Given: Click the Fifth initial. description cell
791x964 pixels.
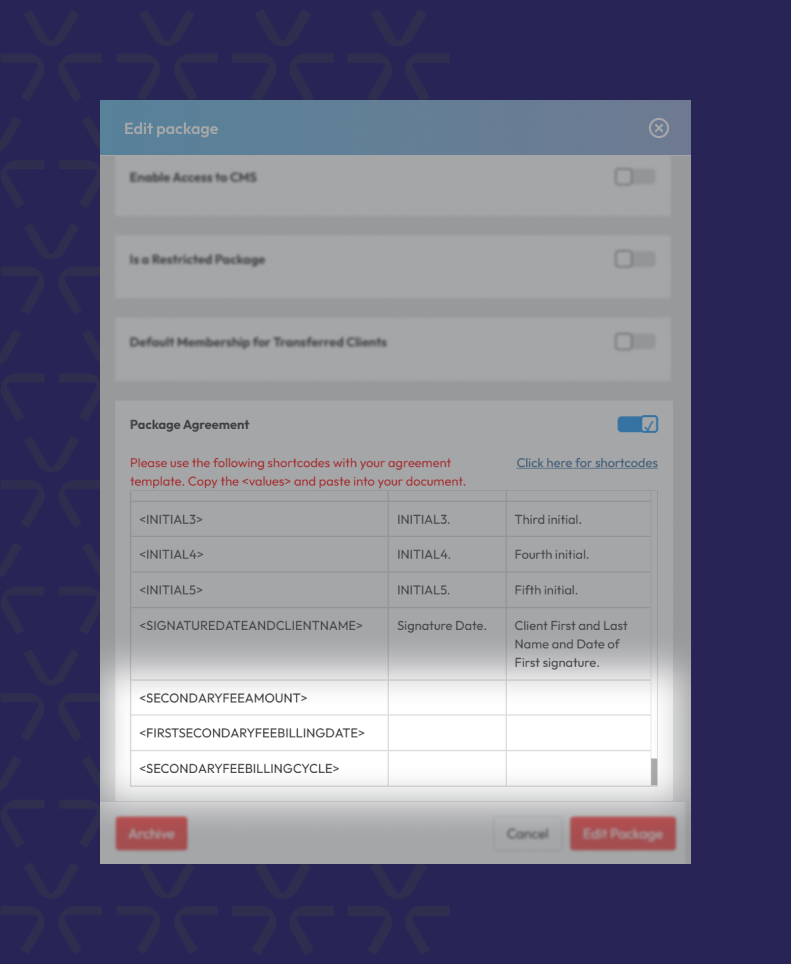Looking at the screenshot, I should (x=546, y=590).
